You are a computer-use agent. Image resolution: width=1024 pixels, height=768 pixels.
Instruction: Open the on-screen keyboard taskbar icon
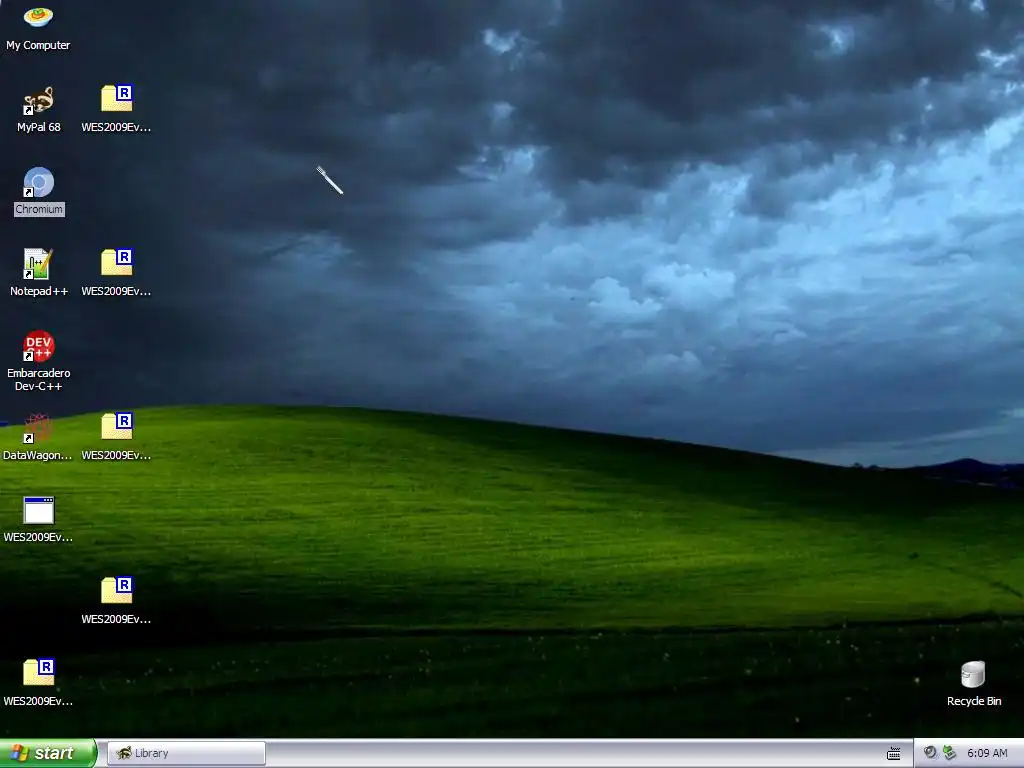pyautogui.click(x=893, y=754)
